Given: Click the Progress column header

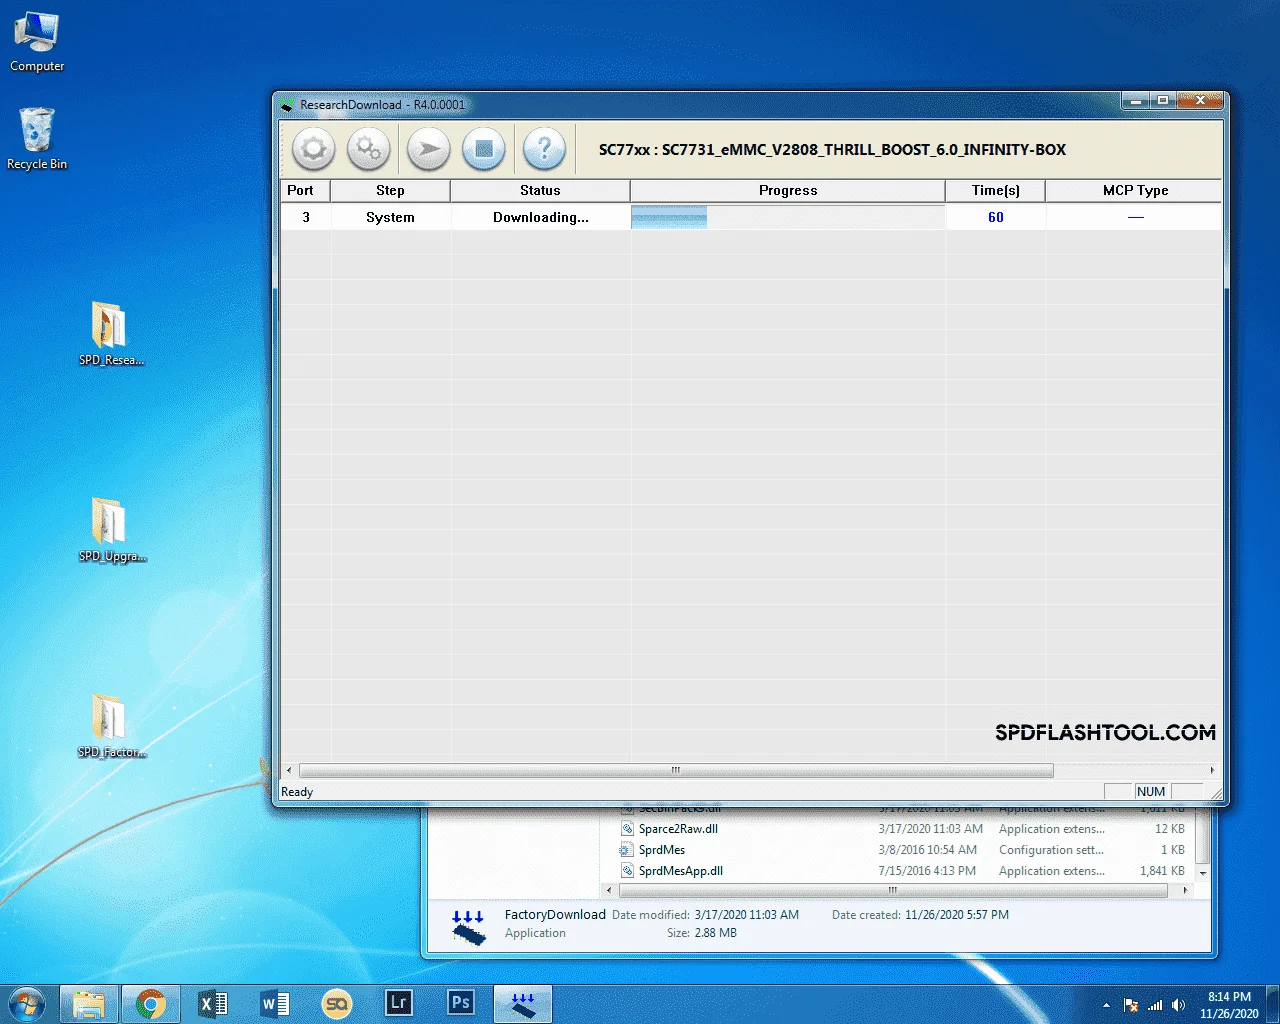Looking at the screenshot, I should (x=788, y=190).
